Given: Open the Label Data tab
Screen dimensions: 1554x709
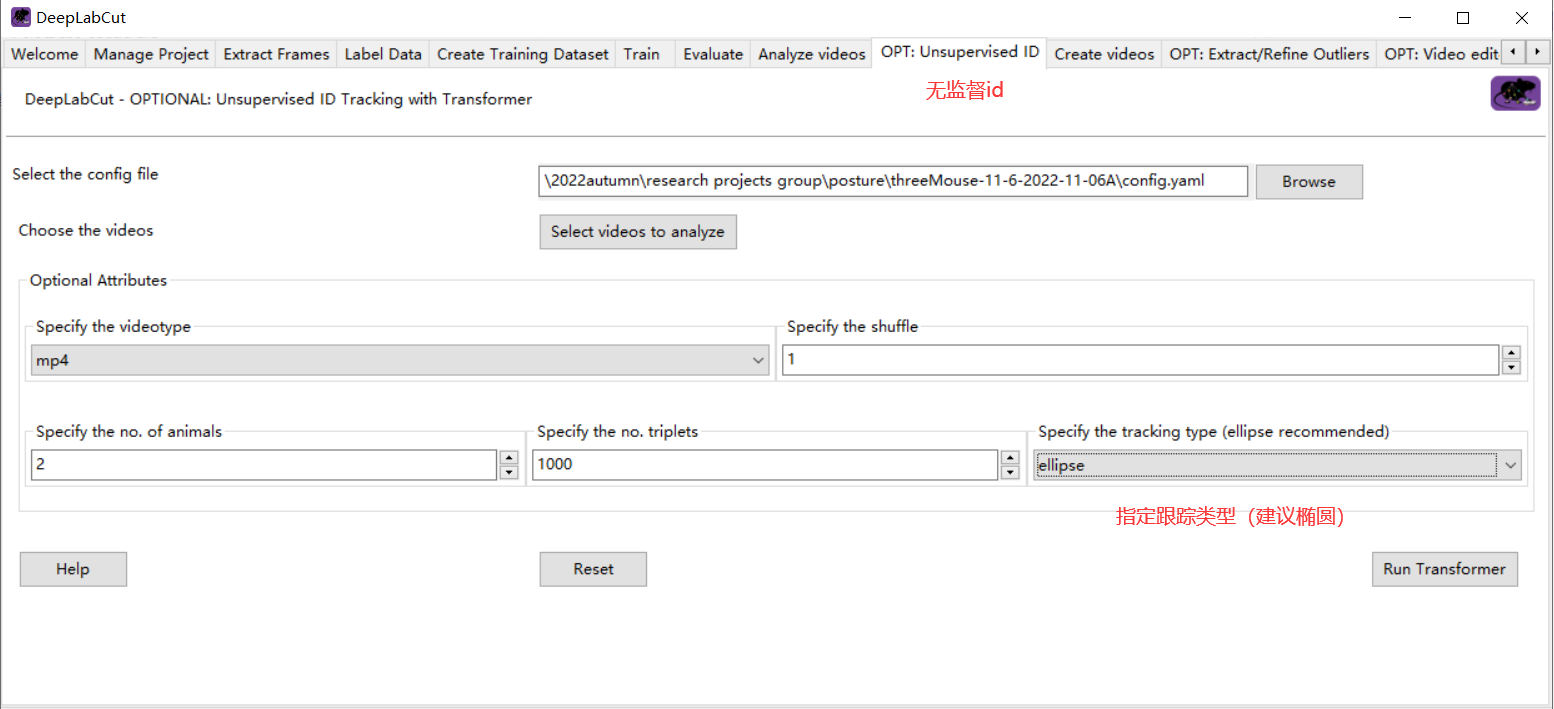Looking at the screenshot, I should coord(383,54).
